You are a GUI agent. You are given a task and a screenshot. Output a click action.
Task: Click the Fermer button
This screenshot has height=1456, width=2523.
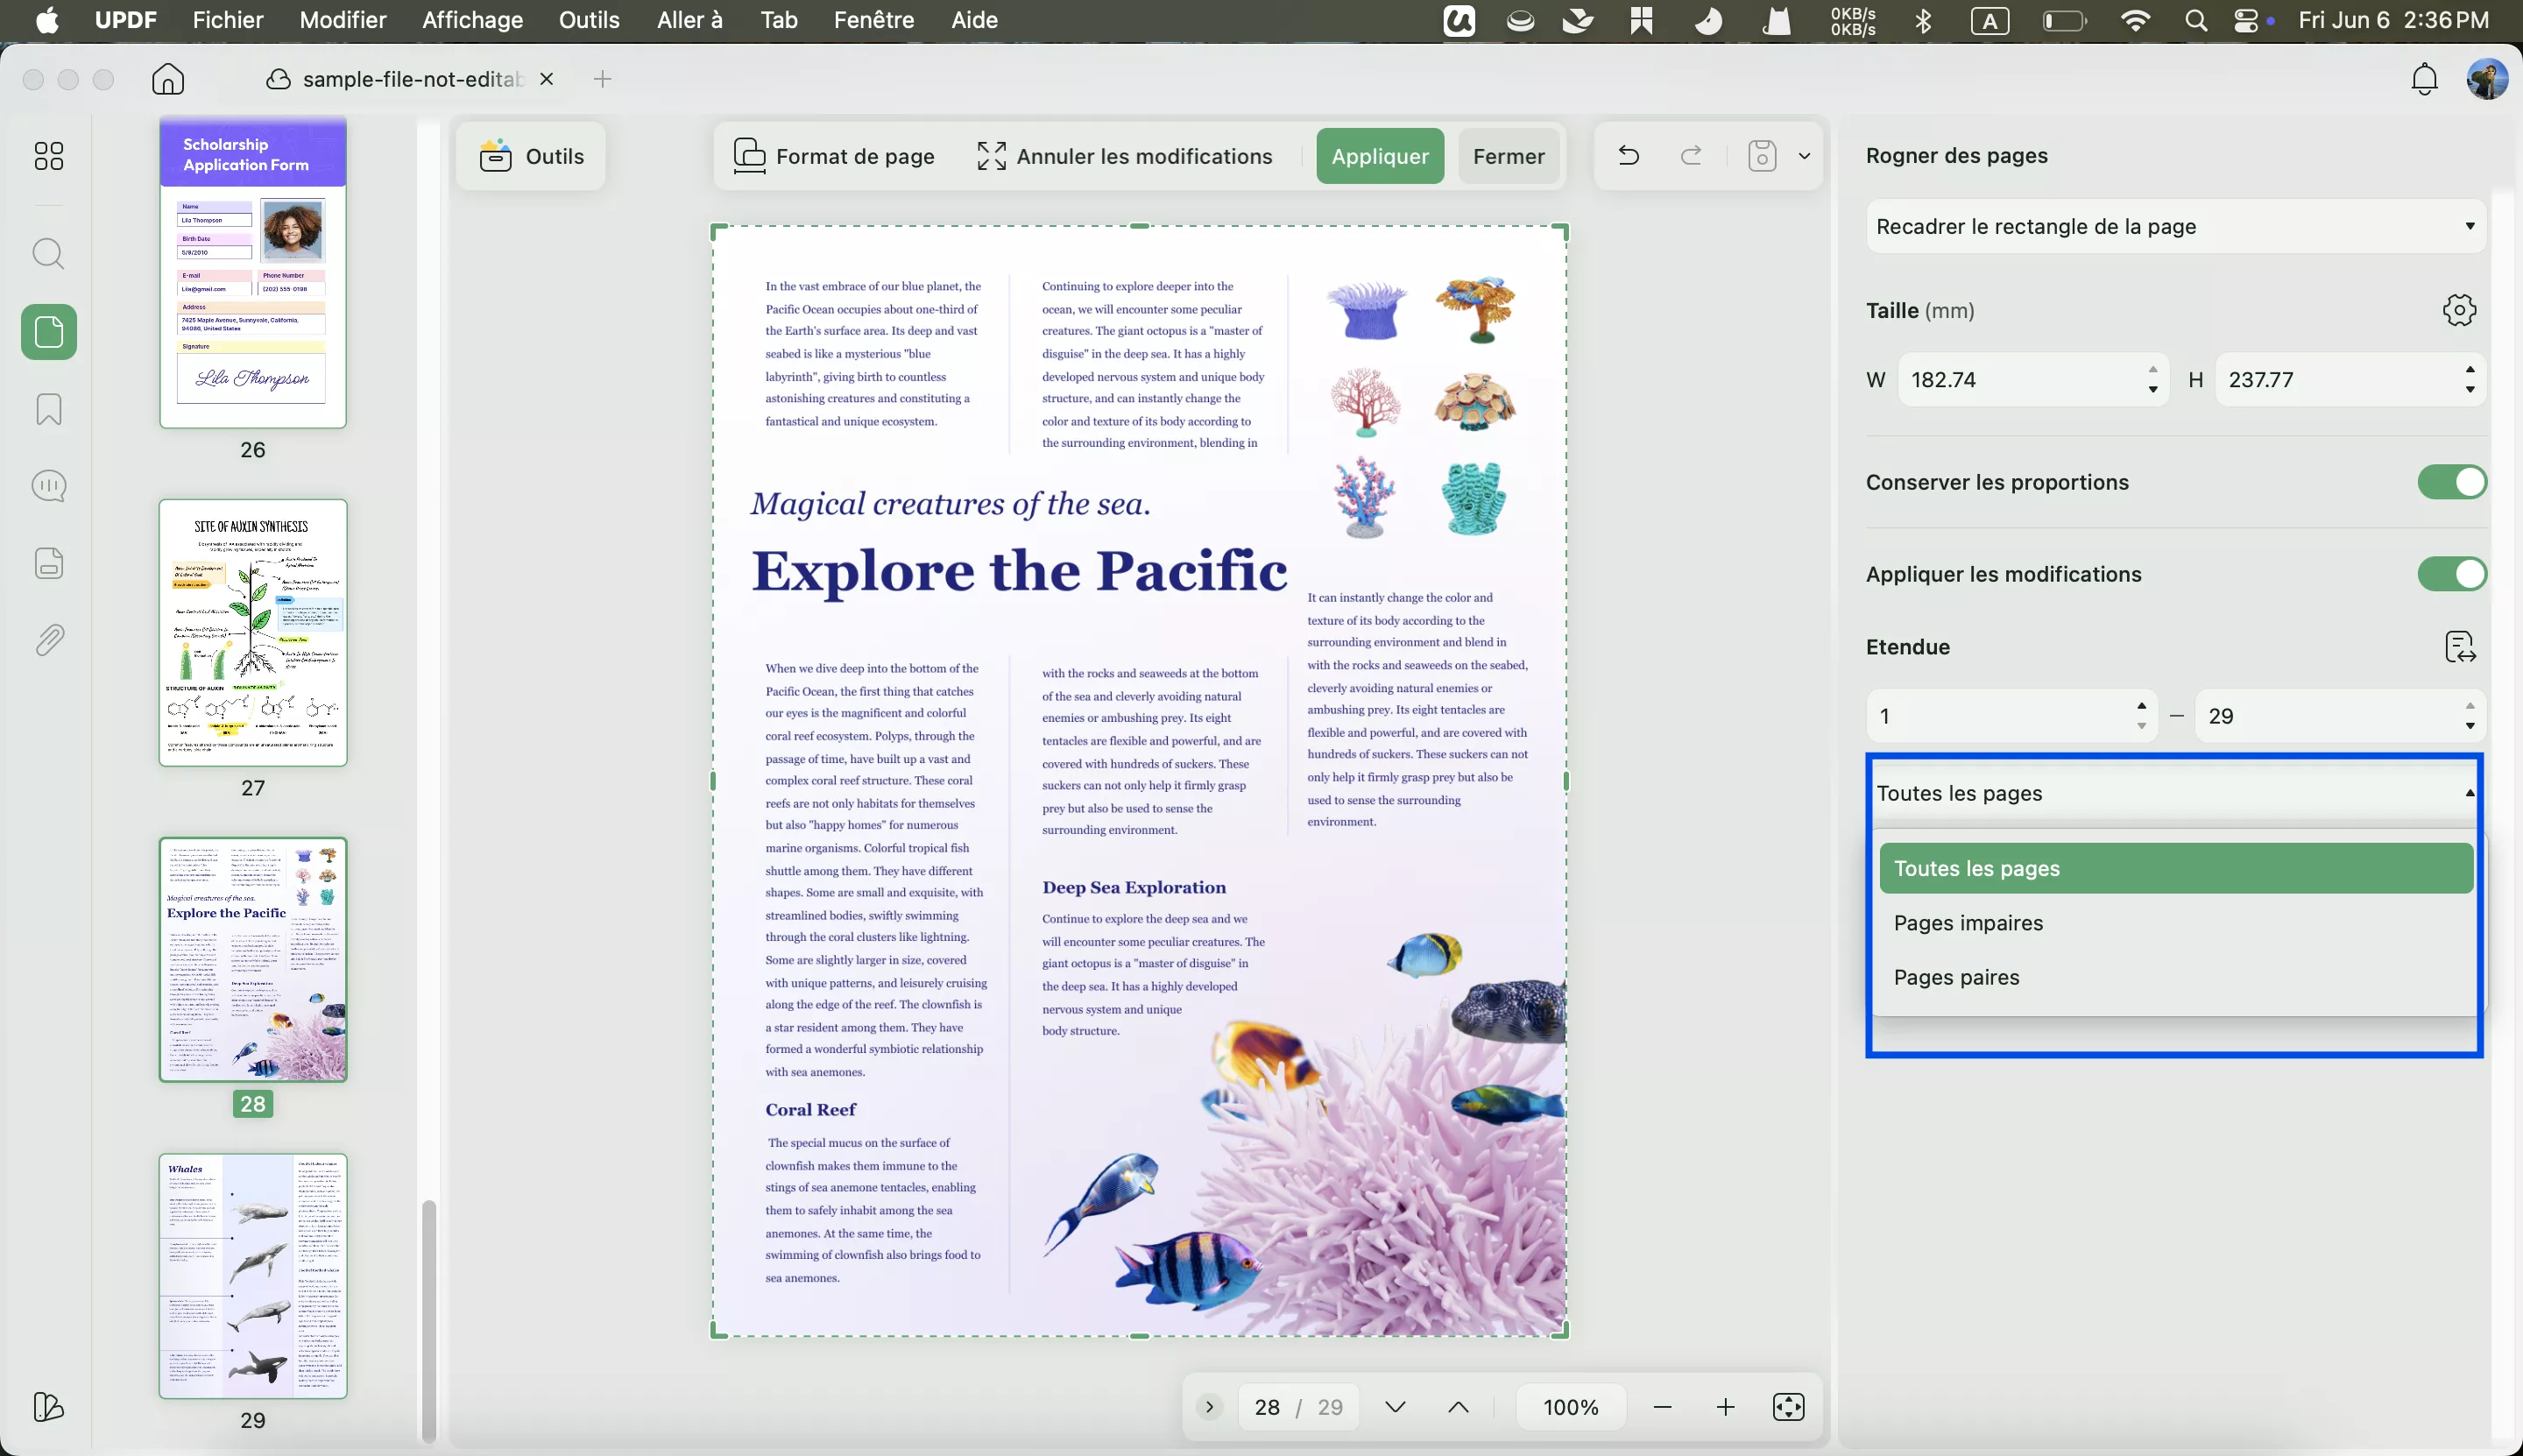[1508, 156]
